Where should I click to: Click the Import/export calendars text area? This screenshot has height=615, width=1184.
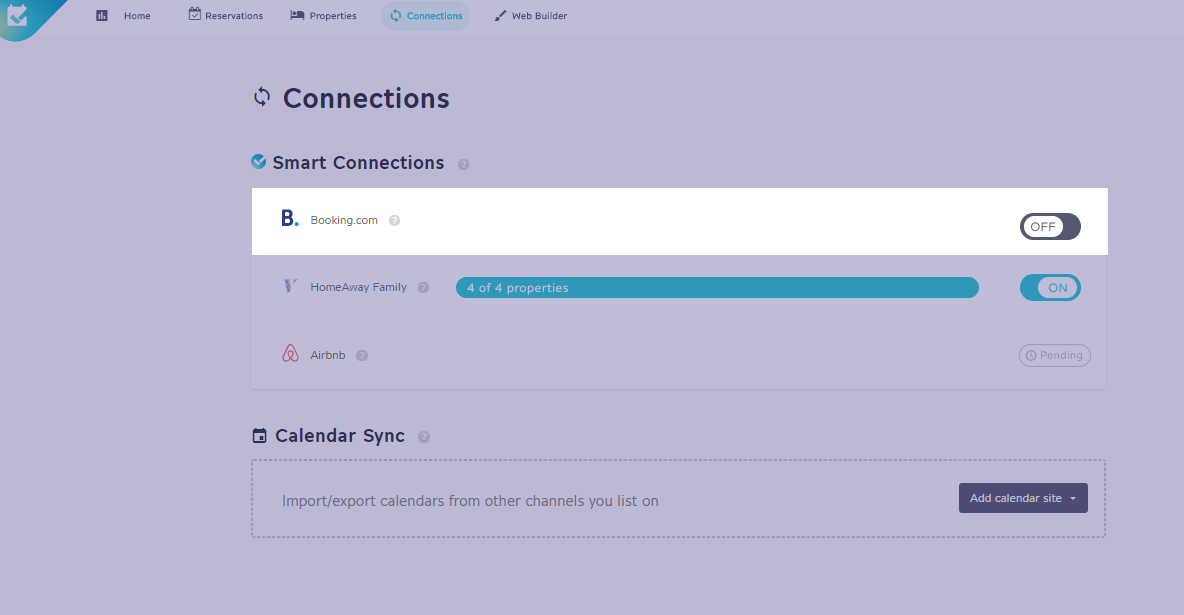pyautogui.click(x=470, y=501)
